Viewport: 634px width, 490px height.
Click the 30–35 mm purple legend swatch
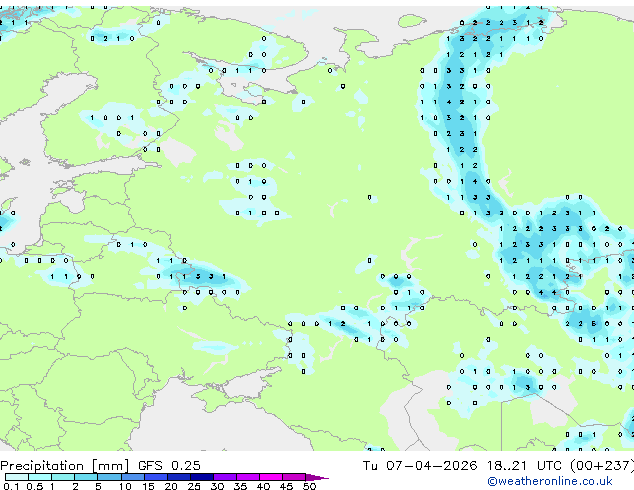click(225, 477)
